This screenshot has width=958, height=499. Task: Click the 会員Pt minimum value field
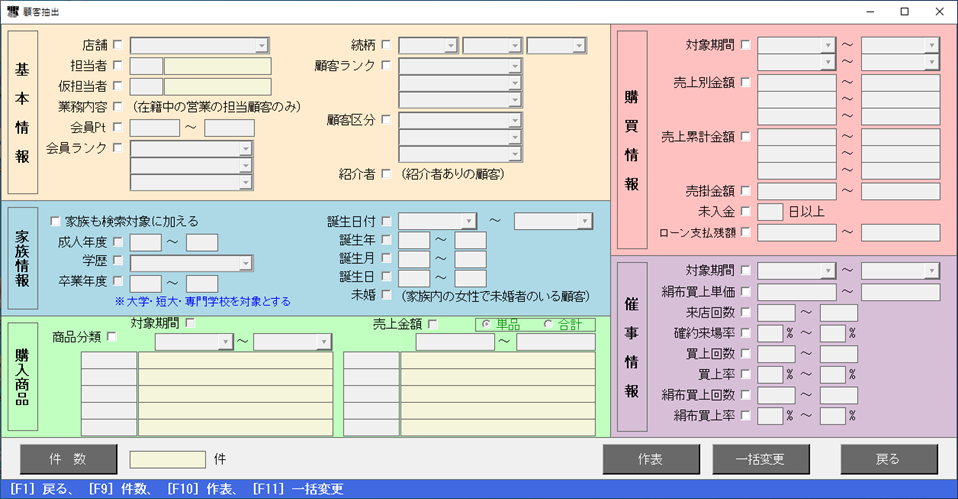point(154,127)
